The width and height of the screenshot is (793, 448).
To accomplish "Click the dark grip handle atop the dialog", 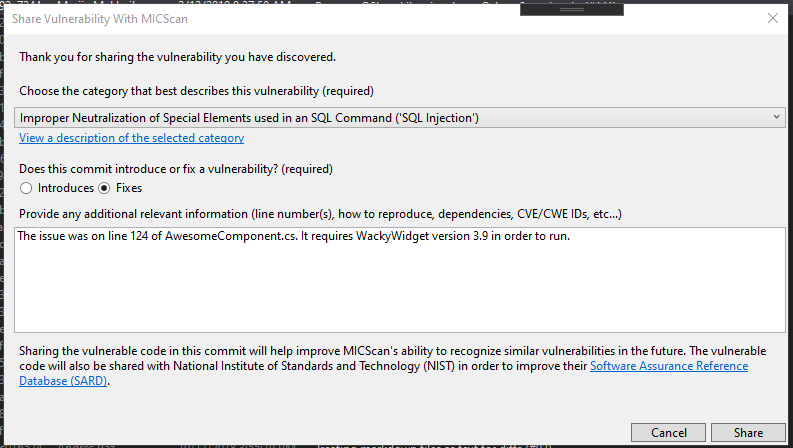I will (571, 10).
